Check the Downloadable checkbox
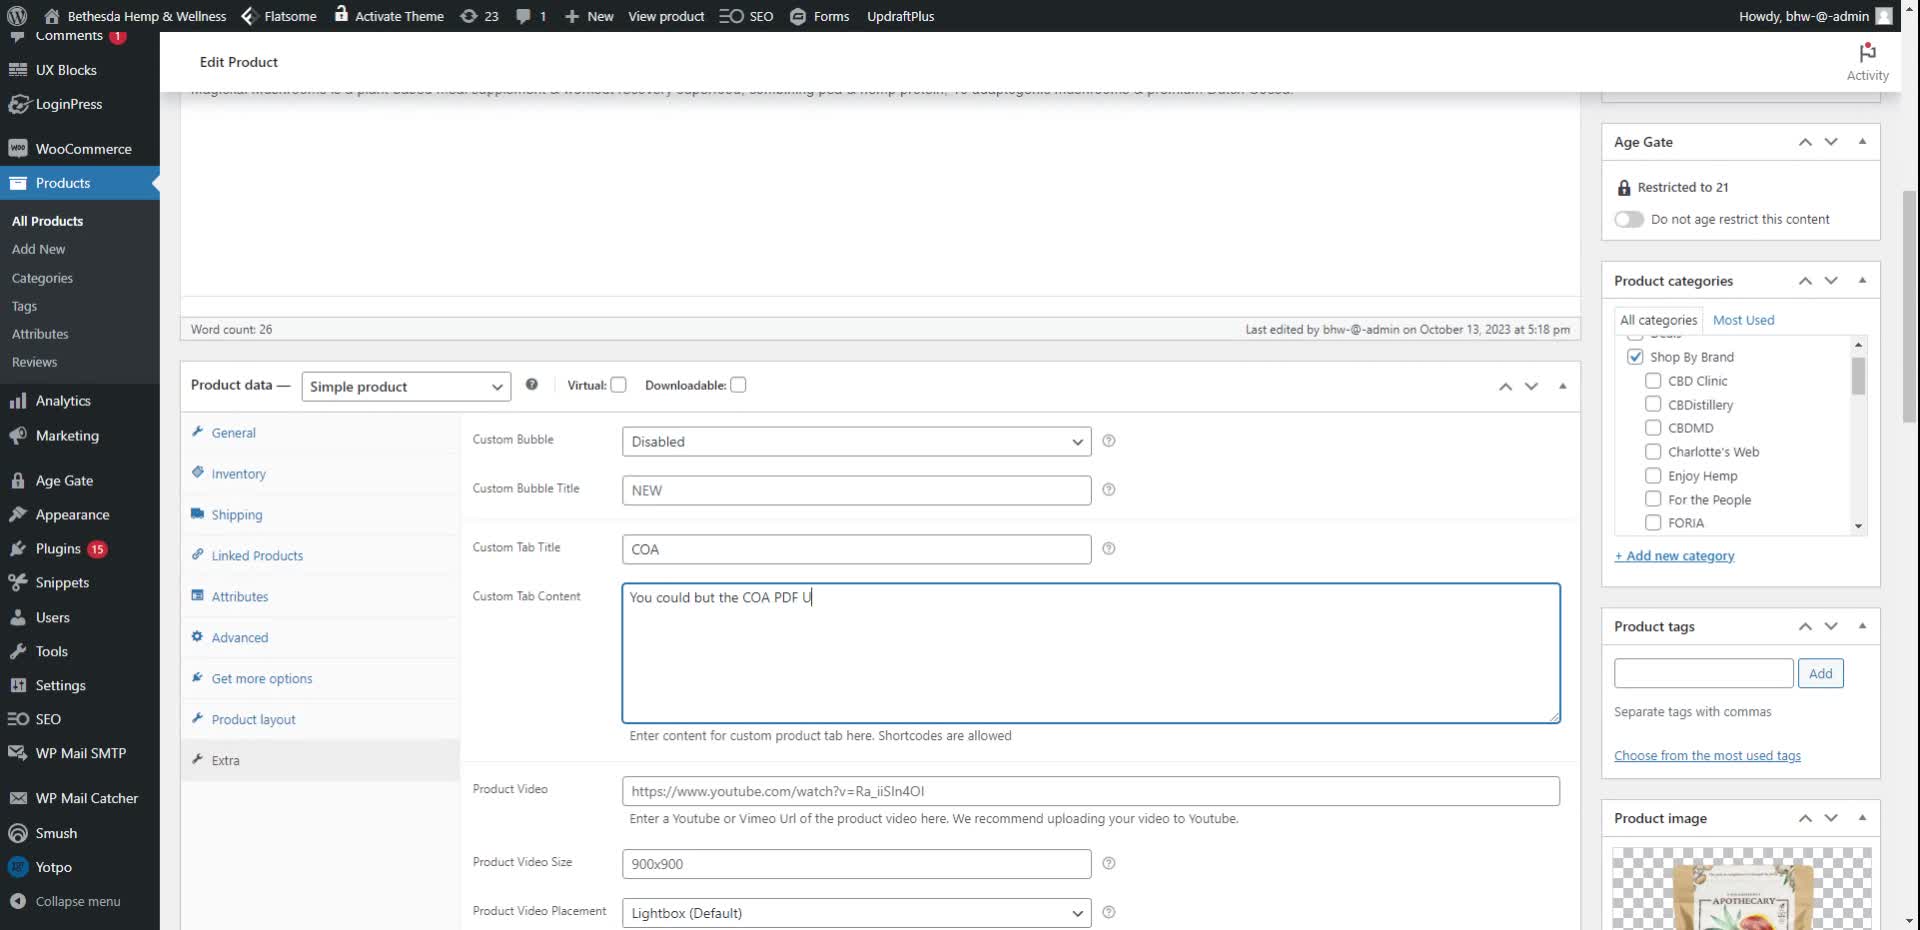The height and width of the screenshot is (930, 1920). [738, 385]
